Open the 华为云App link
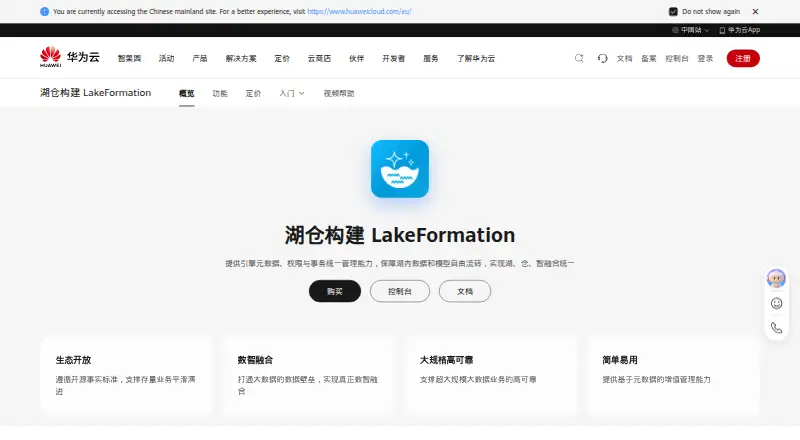This screenshot has width=800, height=440. coord(740,30)
